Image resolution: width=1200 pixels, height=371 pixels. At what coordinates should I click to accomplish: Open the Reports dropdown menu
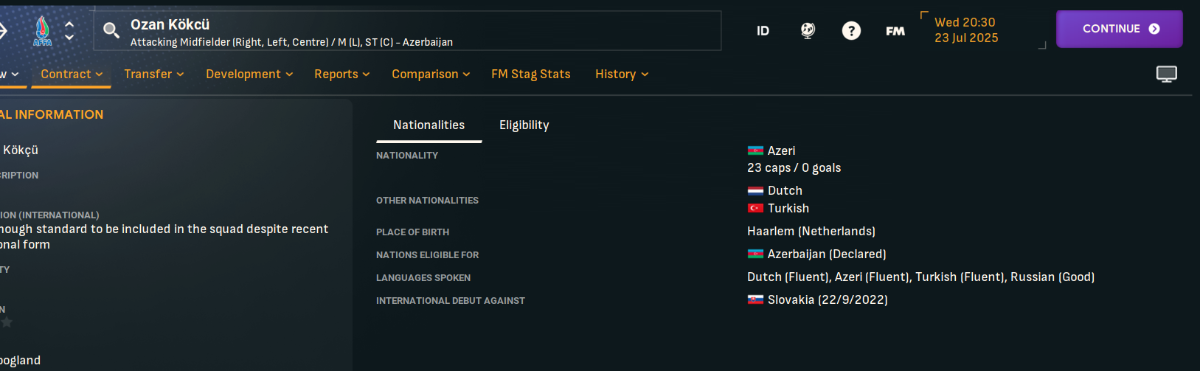coord(342,74)
